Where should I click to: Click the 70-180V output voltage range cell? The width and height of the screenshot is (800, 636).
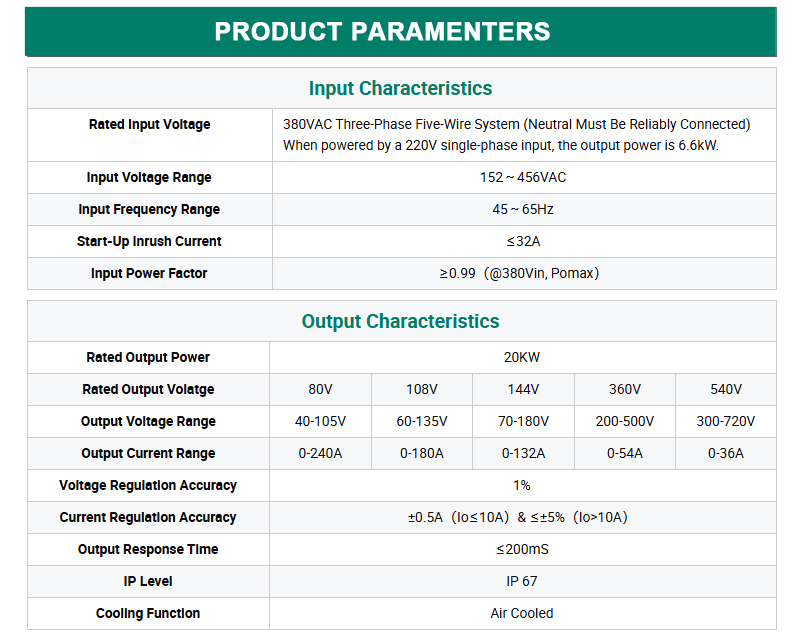tap(523, 421)
